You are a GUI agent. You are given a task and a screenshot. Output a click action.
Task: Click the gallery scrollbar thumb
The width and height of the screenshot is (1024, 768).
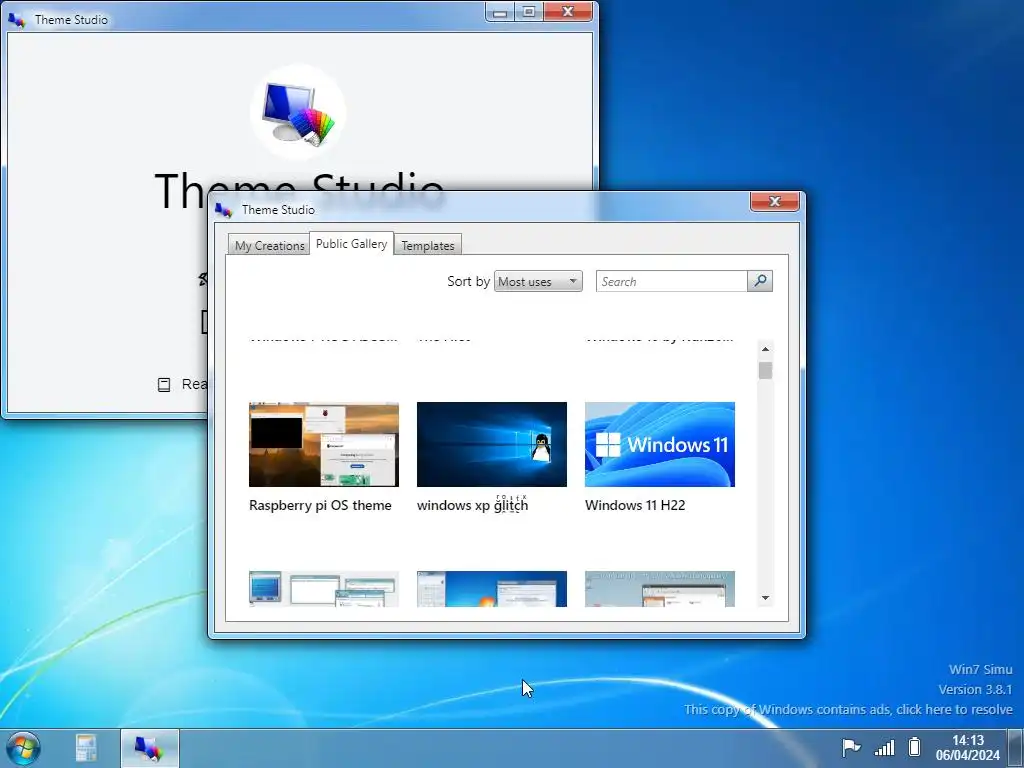click(765, 370)
